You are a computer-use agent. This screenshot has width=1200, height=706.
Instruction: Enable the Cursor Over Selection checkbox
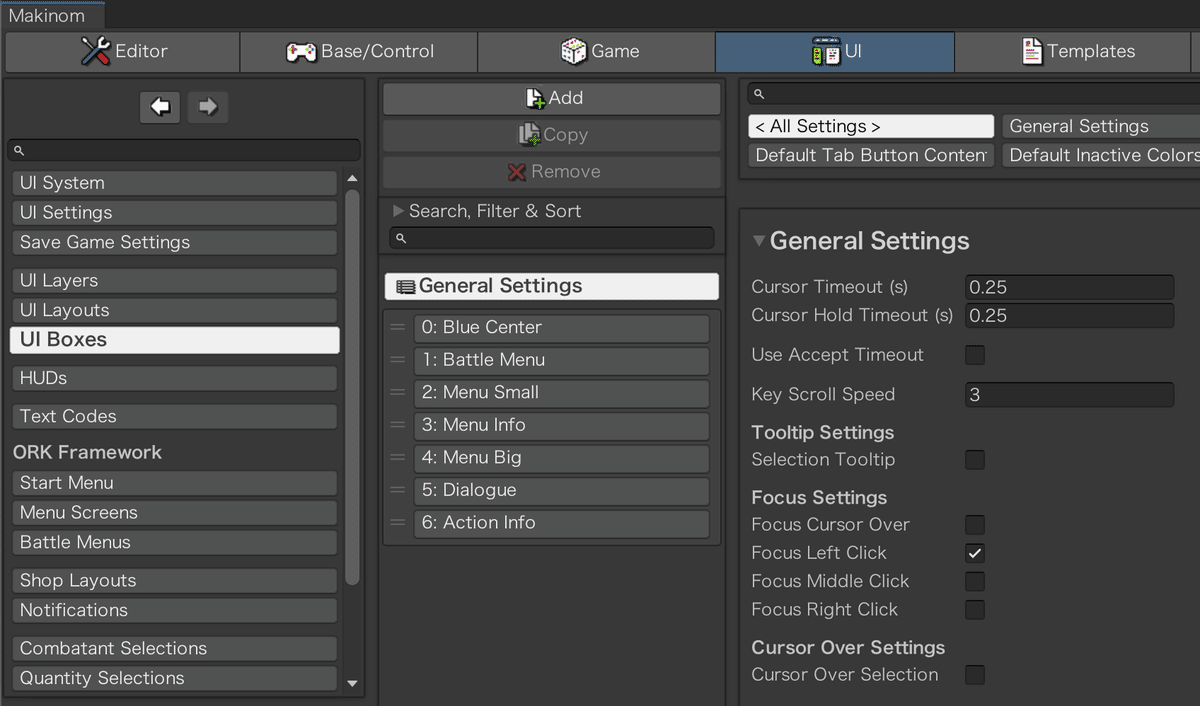(x=975, y=675)
